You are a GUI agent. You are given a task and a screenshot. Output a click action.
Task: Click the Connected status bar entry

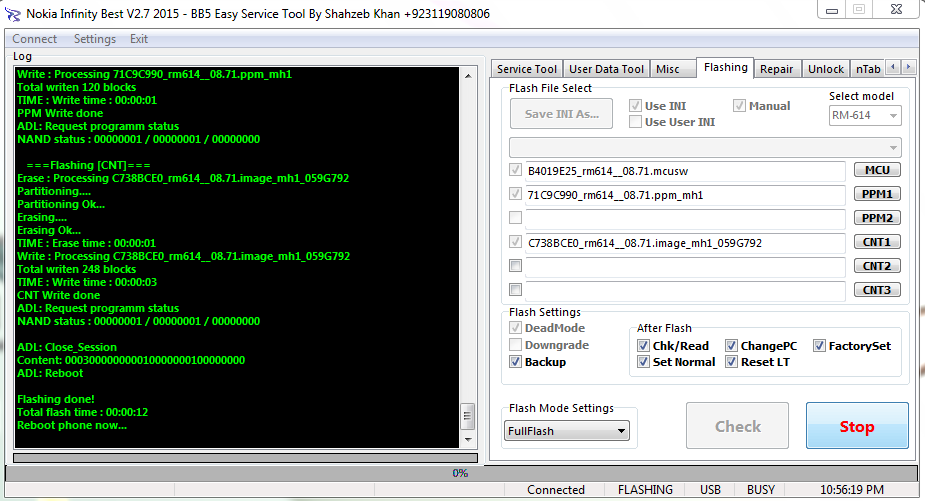556,490
